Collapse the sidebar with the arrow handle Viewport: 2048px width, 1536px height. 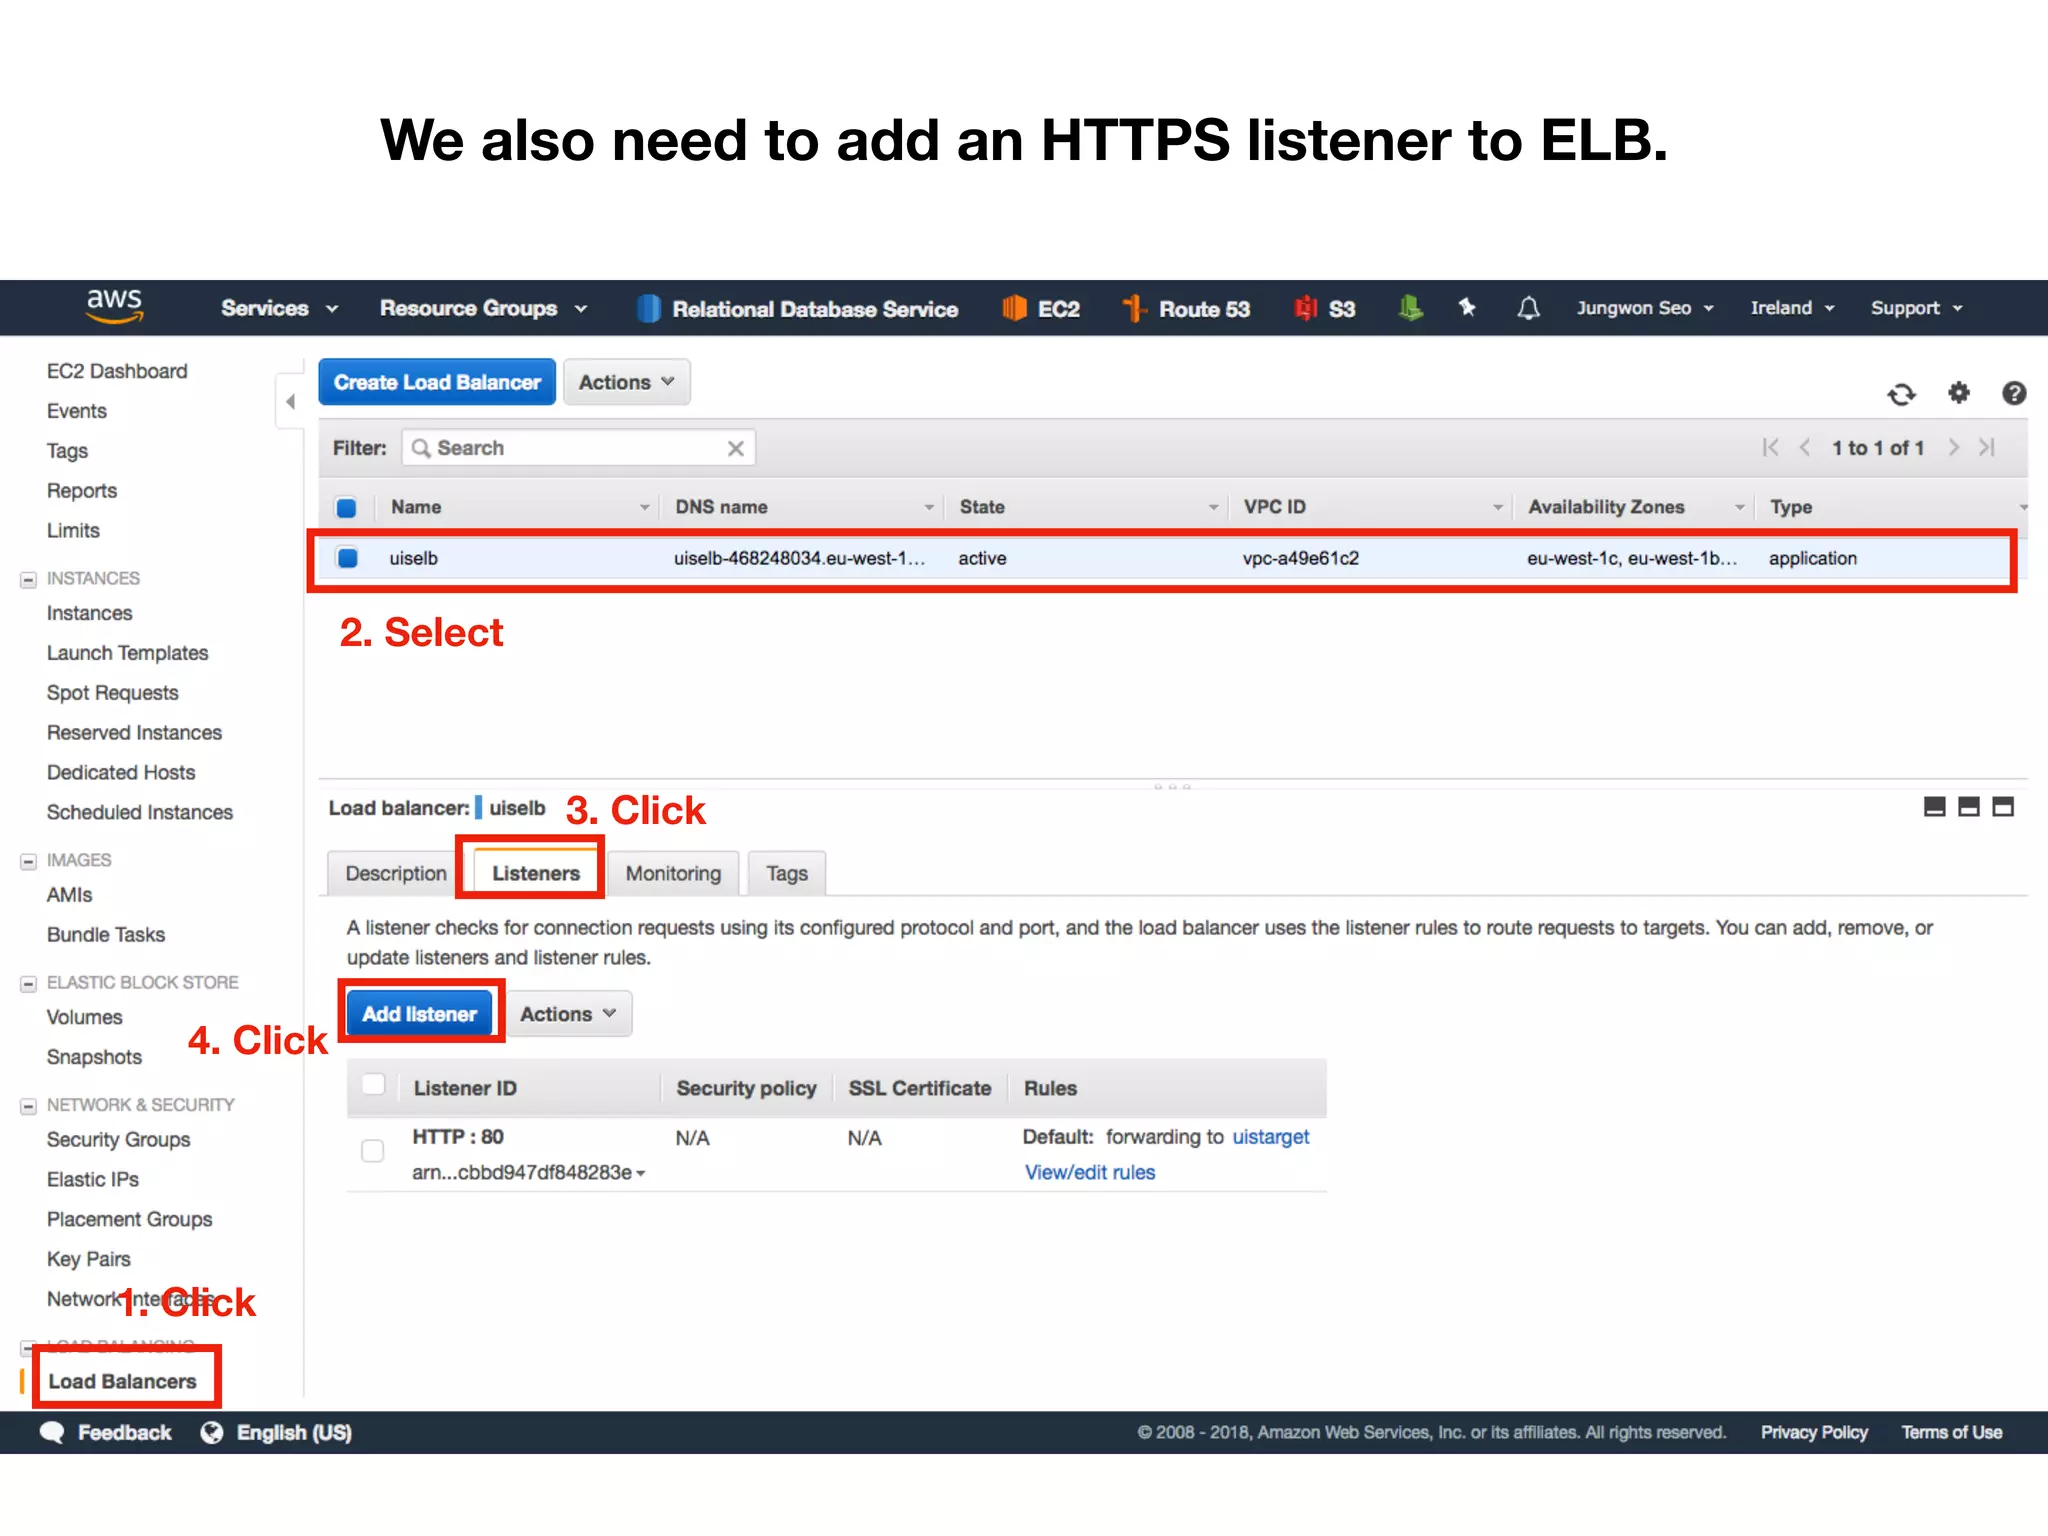tap(290, 402)
